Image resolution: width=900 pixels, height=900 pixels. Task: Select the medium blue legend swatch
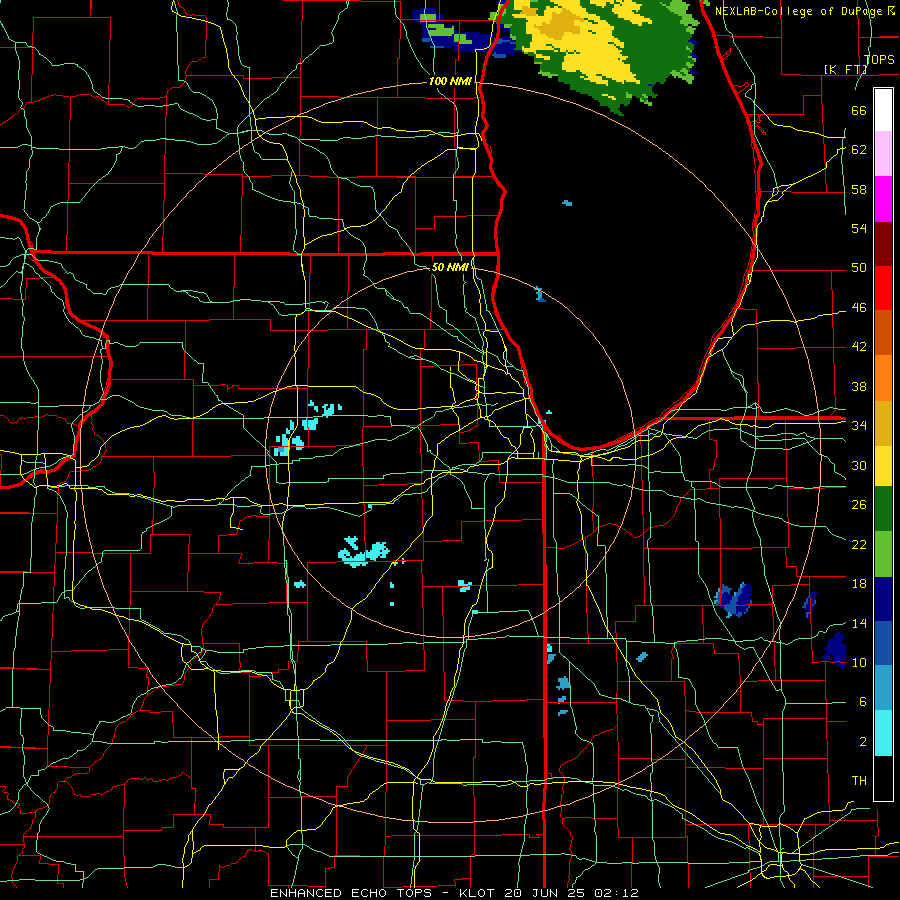coord(883,643)
